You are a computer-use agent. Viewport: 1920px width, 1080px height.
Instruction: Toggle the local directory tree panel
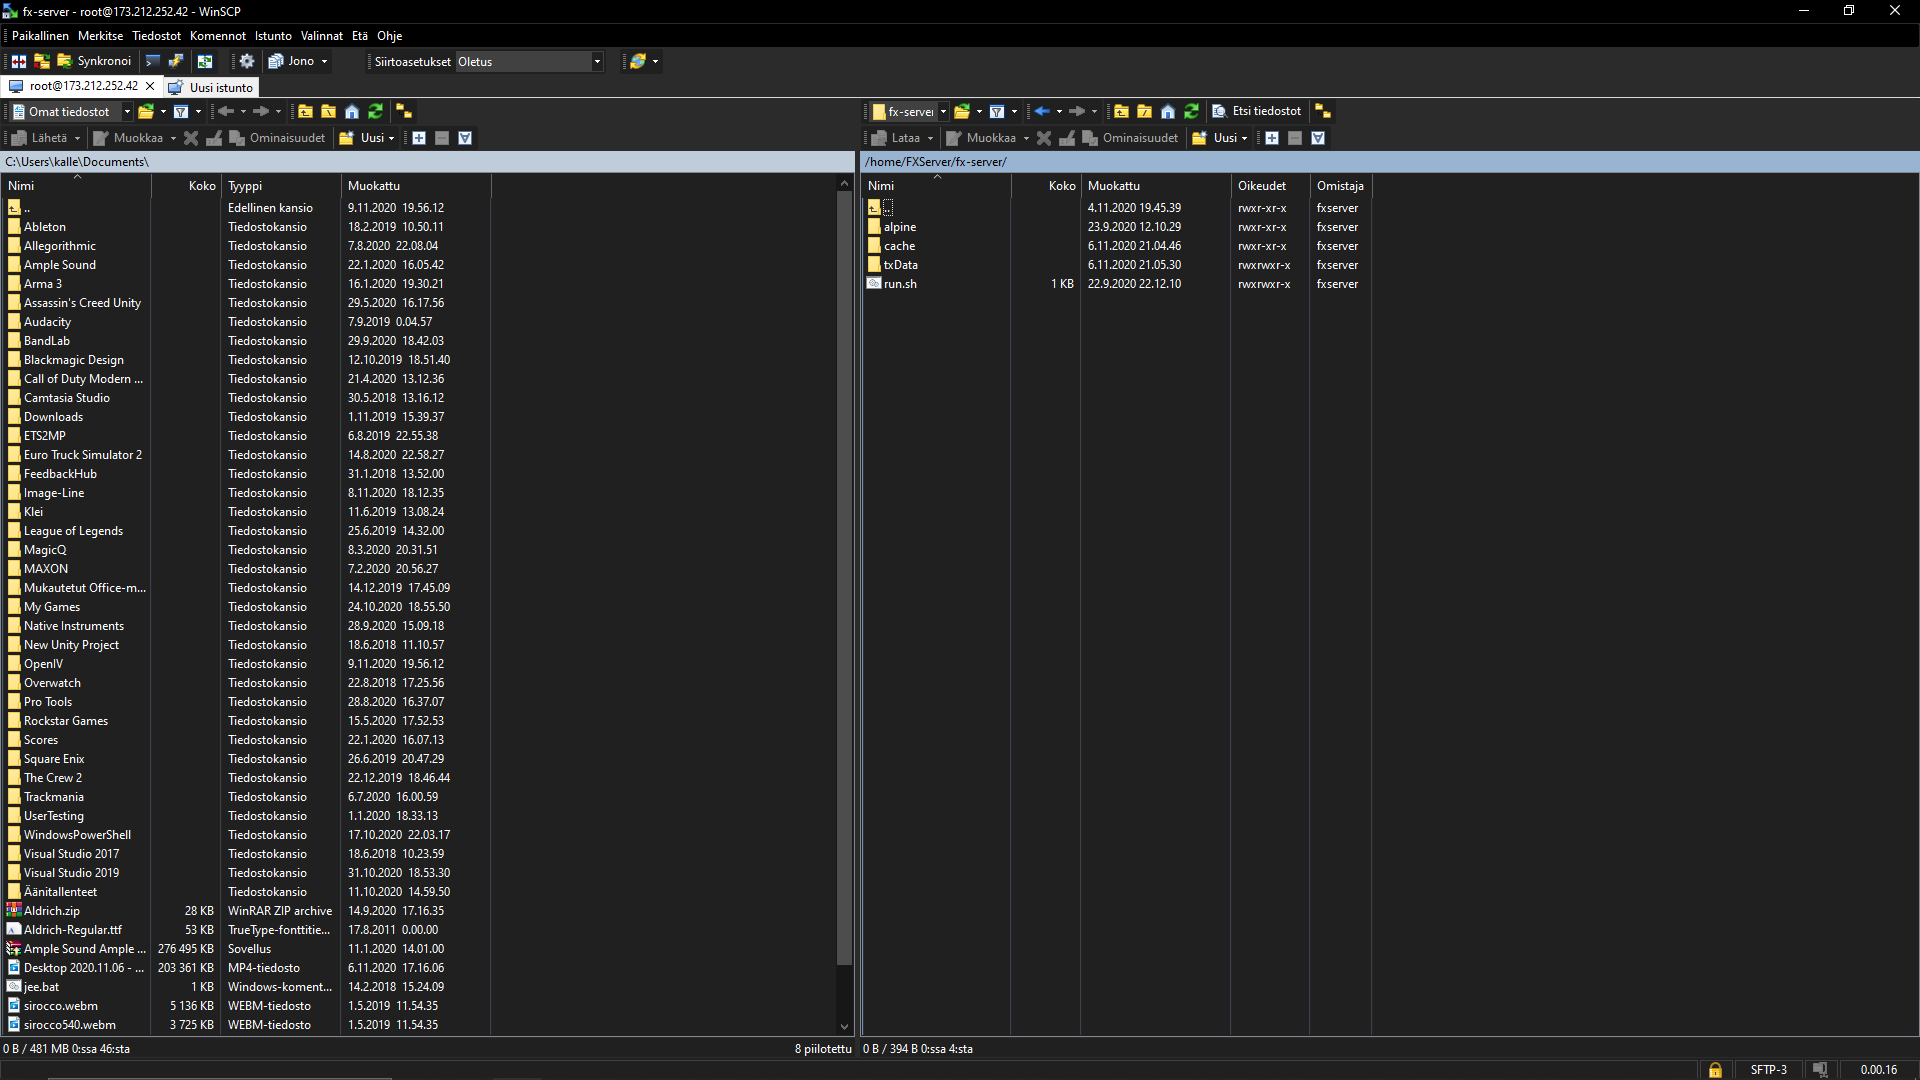(x=404, y=111)
